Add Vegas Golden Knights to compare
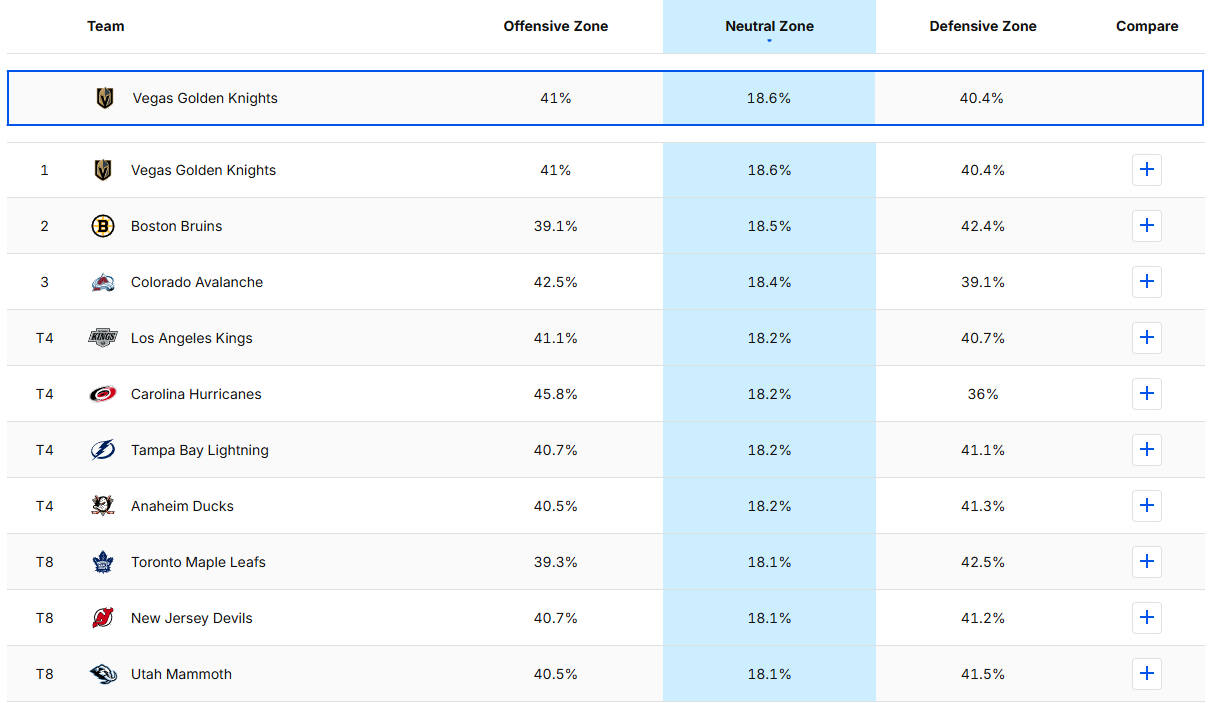 coord(1146,170)
